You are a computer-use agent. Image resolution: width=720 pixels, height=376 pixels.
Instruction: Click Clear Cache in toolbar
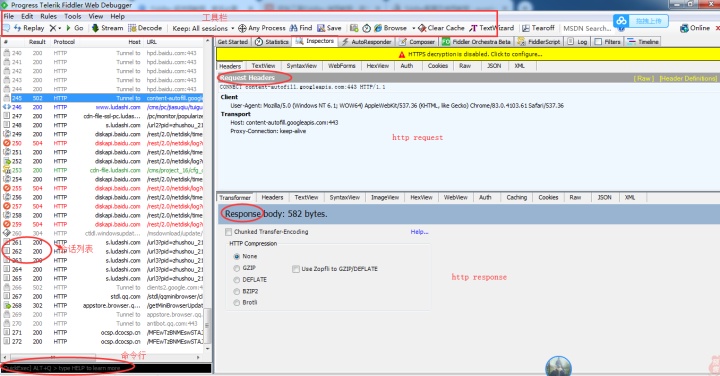tap(441, 28)
